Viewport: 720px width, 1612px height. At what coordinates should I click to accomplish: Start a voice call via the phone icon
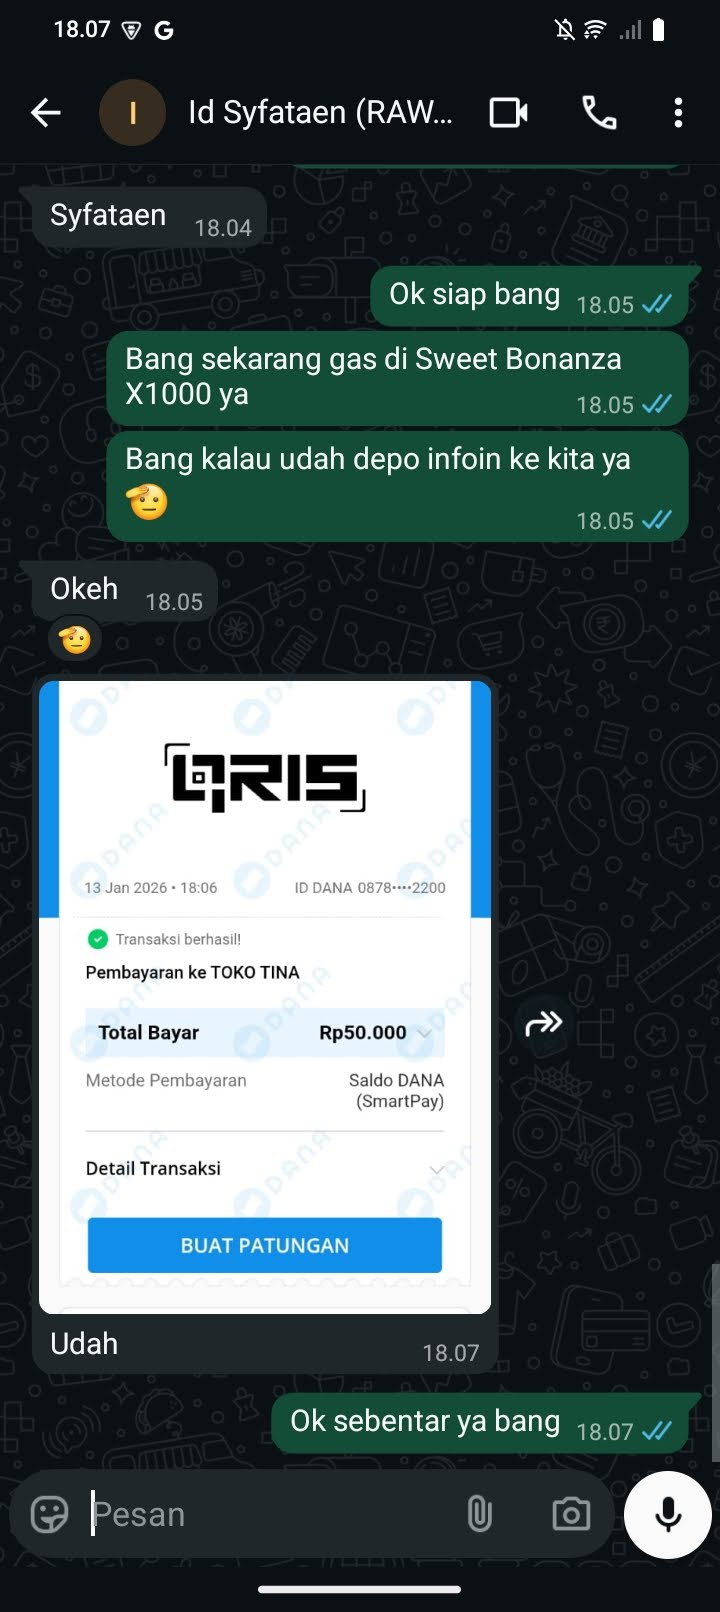coord(599,113)
